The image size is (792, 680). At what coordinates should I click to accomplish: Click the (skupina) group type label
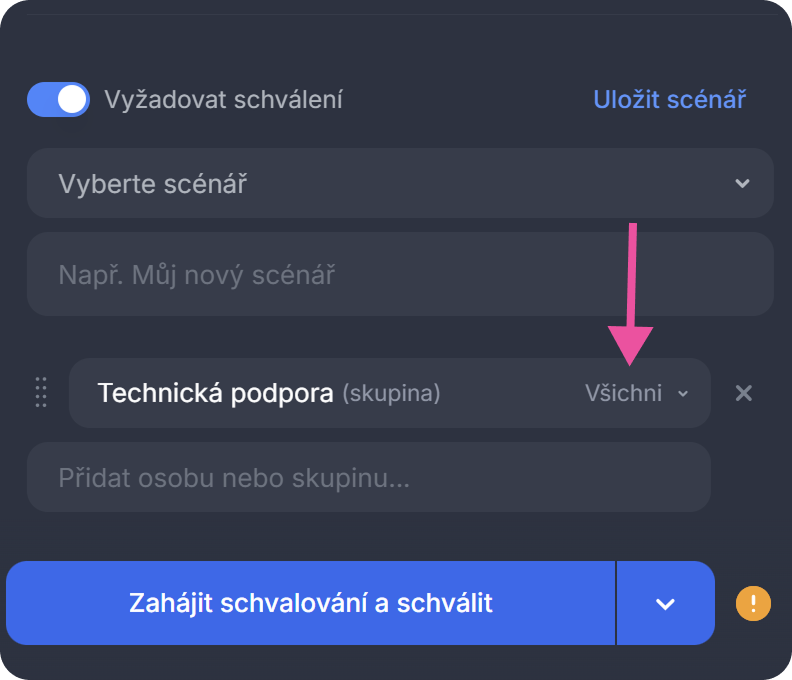(x=391, y=394)
